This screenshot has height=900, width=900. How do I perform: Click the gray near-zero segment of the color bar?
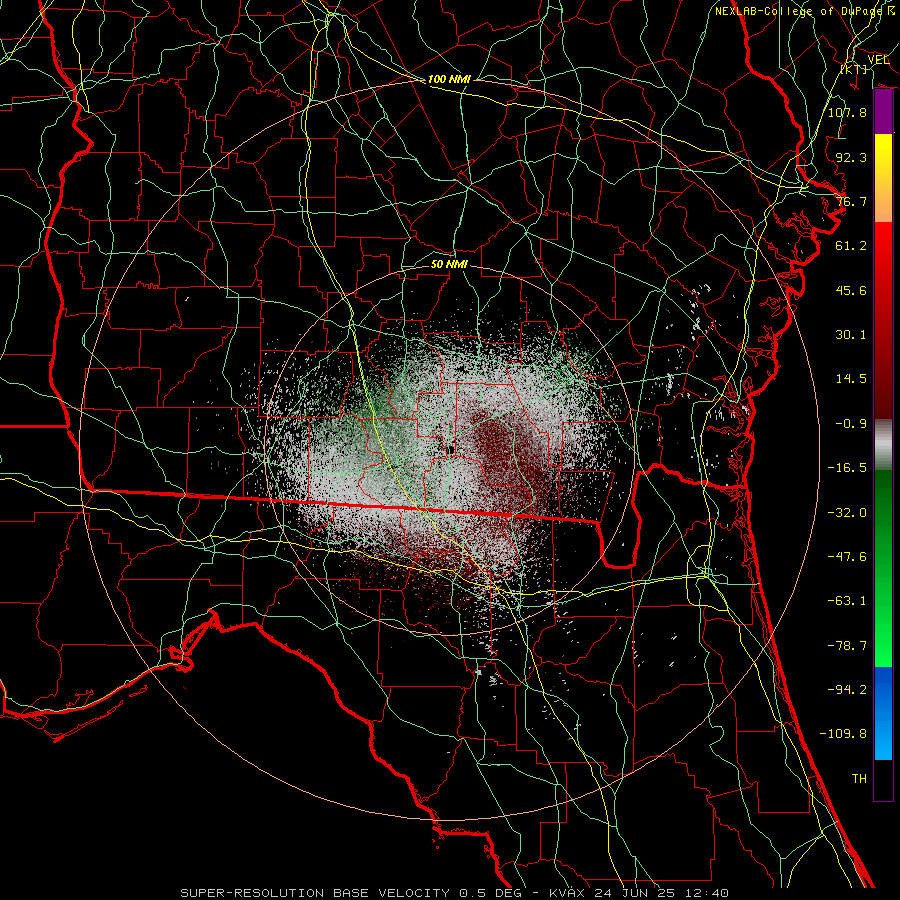[x=883, y=445]
